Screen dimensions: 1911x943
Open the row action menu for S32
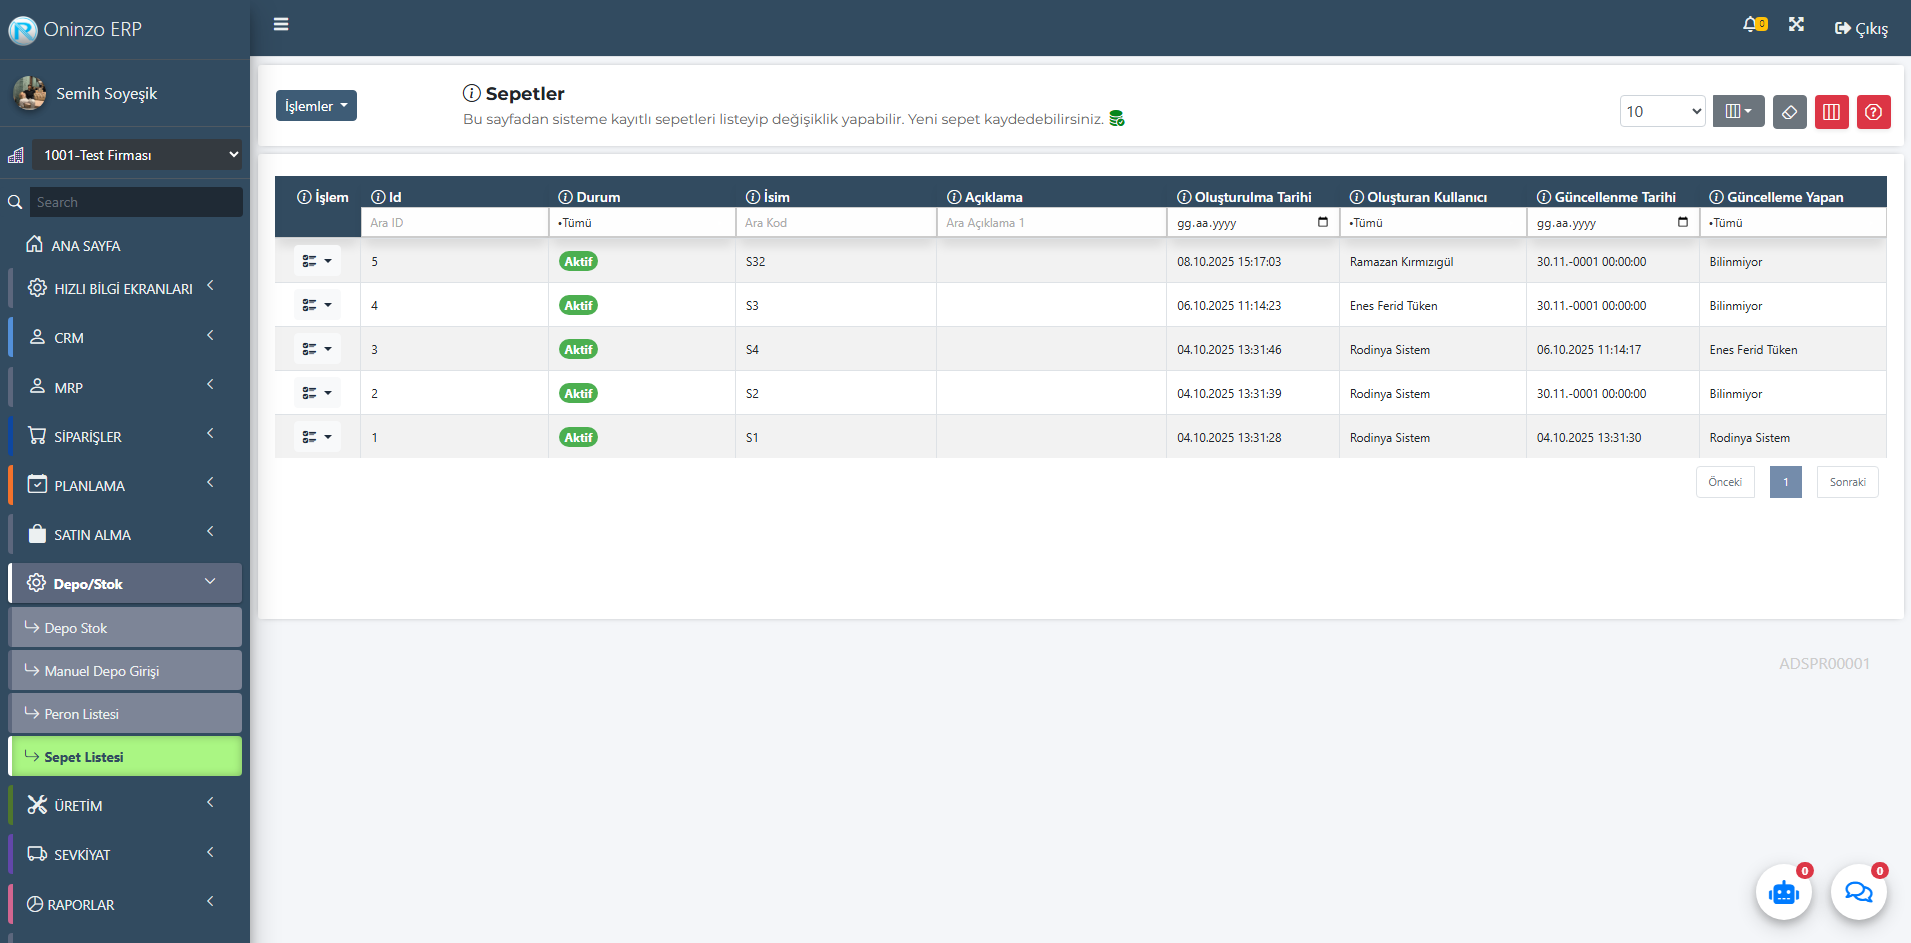(317, 261)
